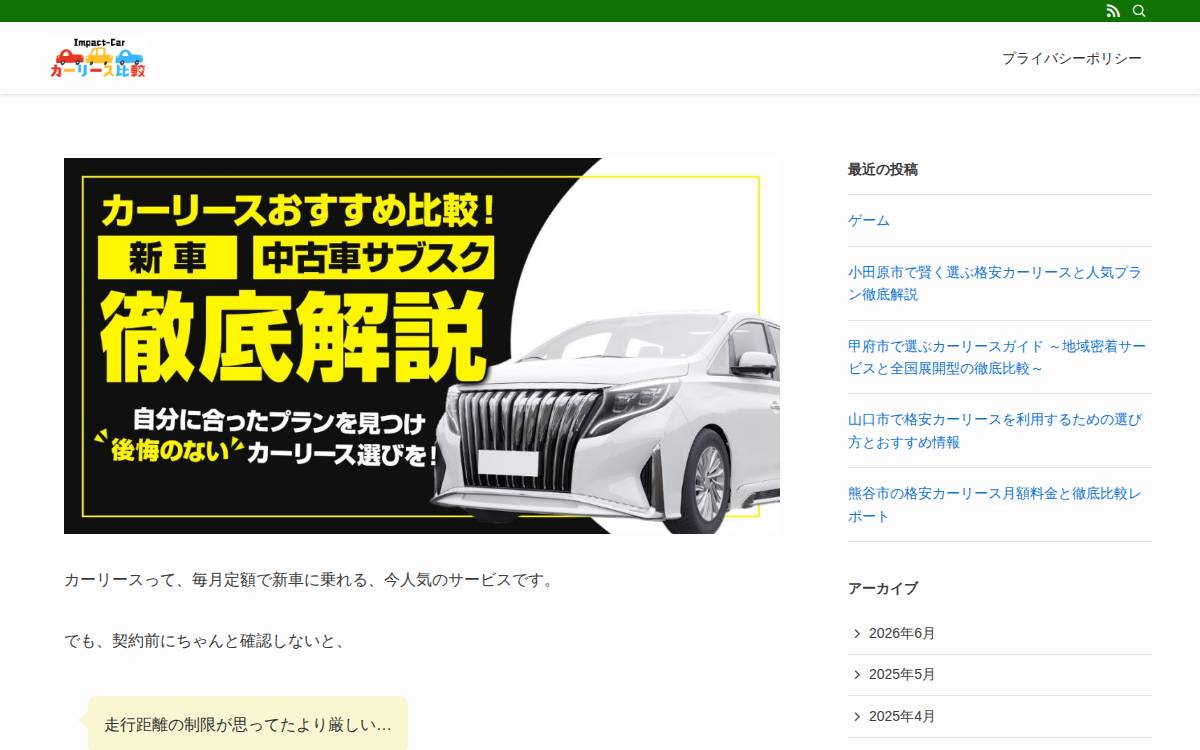Click chevron beside 2026年6月
This screenshot has width=1200, height=750.
pyautogui.click(x=857, y=633)
